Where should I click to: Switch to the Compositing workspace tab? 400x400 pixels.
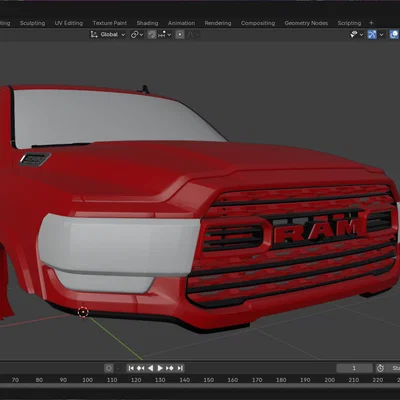[258, 23]
